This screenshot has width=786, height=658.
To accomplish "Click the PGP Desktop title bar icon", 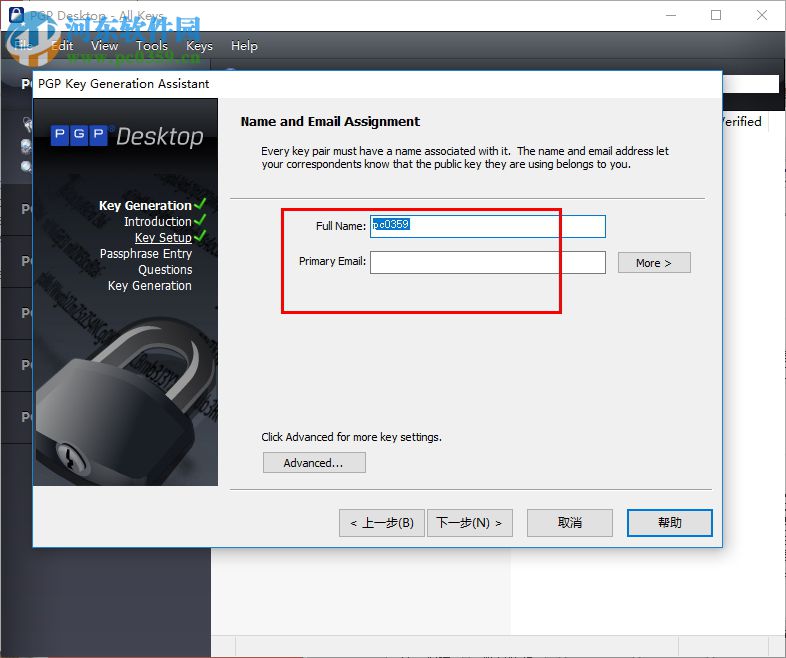I will [17, 14].
